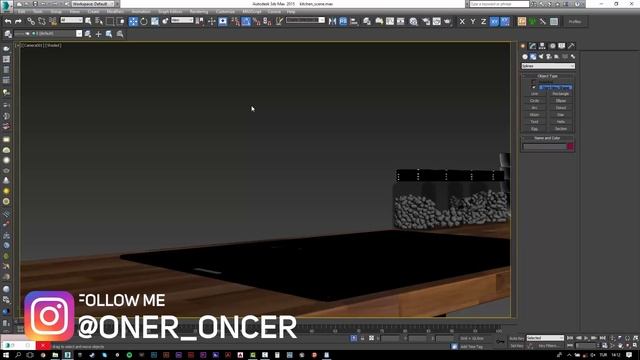This screenshot has width=640, height=360.
Task: Open the layer list dropdown arrow
Action: point(79,34)
